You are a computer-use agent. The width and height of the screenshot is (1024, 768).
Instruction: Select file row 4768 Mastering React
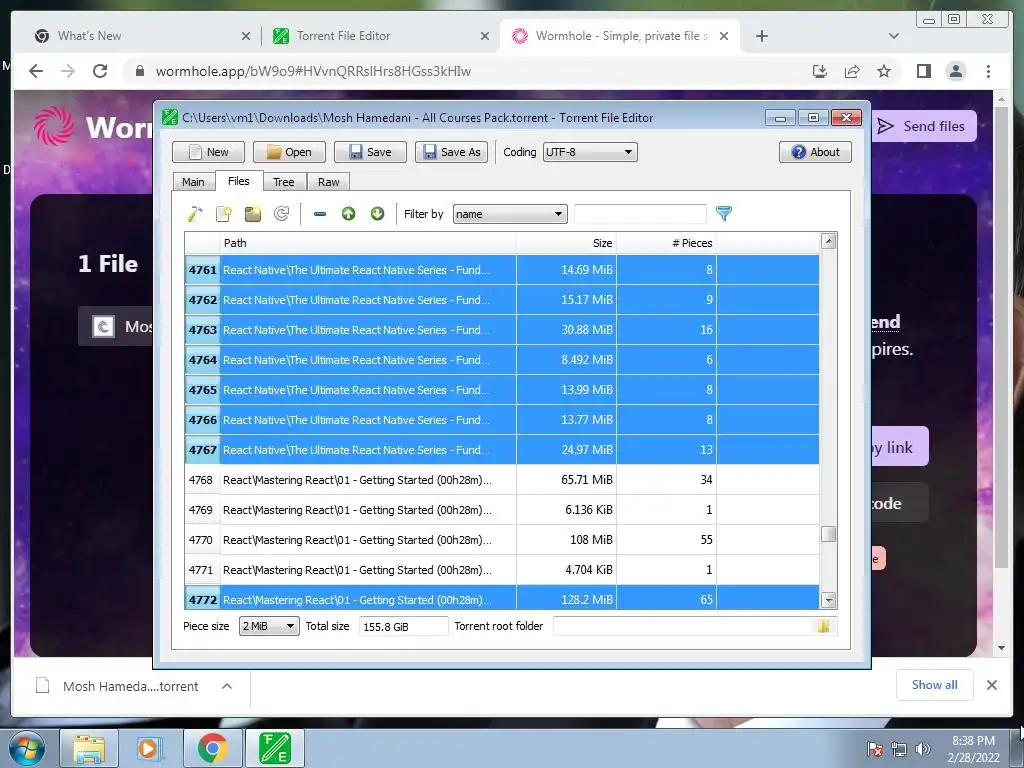pos(502,480)
